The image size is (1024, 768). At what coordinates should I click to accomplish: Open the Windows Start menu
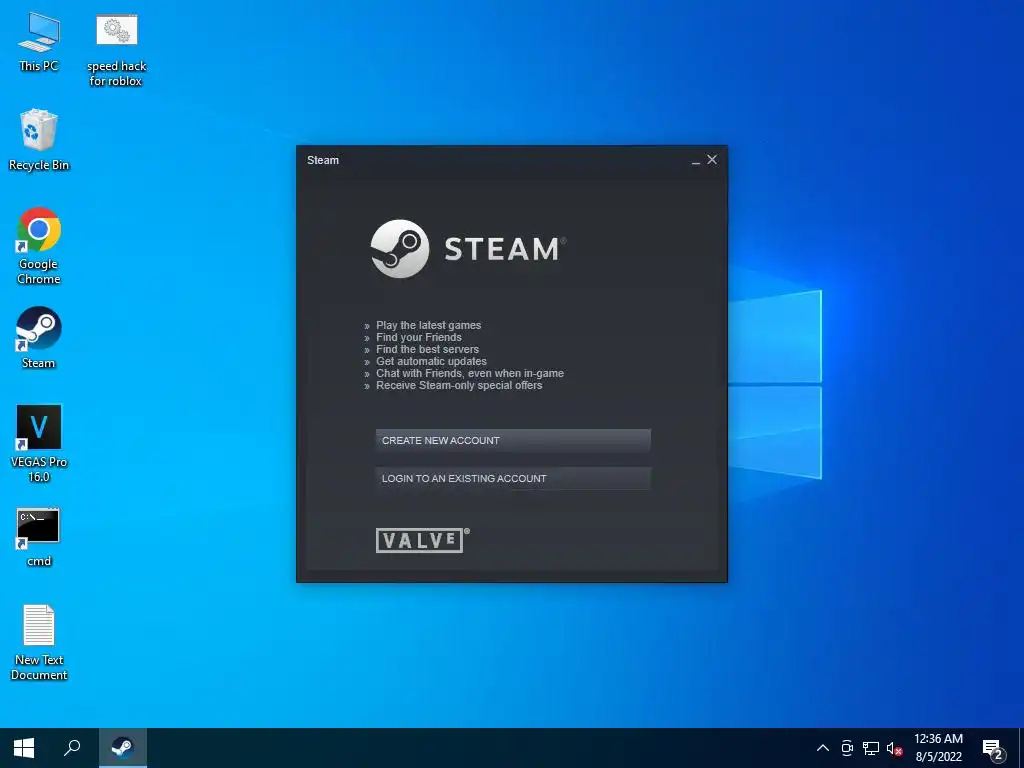[24, 748]
